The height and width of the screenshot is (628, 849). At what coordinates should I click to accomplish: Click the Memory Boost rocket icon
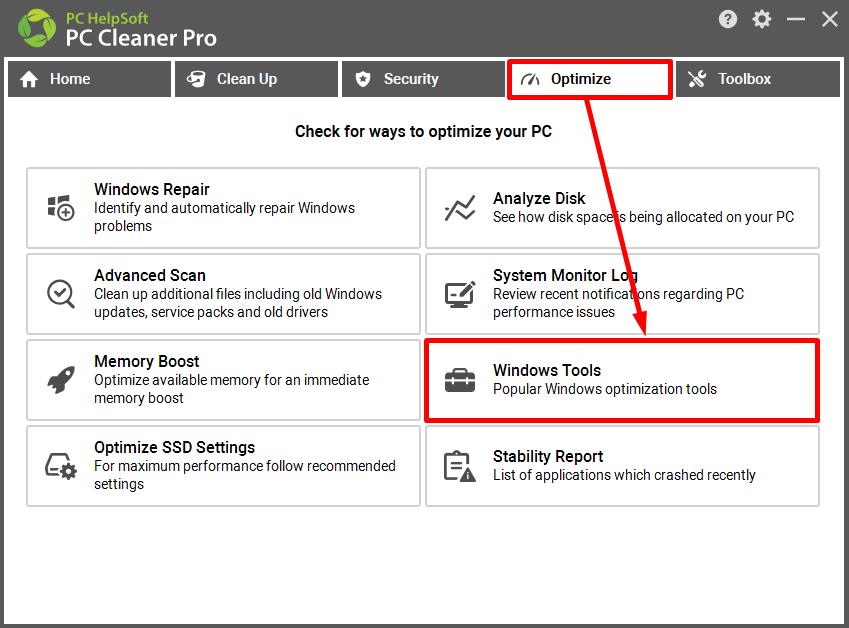coord(61,380)
